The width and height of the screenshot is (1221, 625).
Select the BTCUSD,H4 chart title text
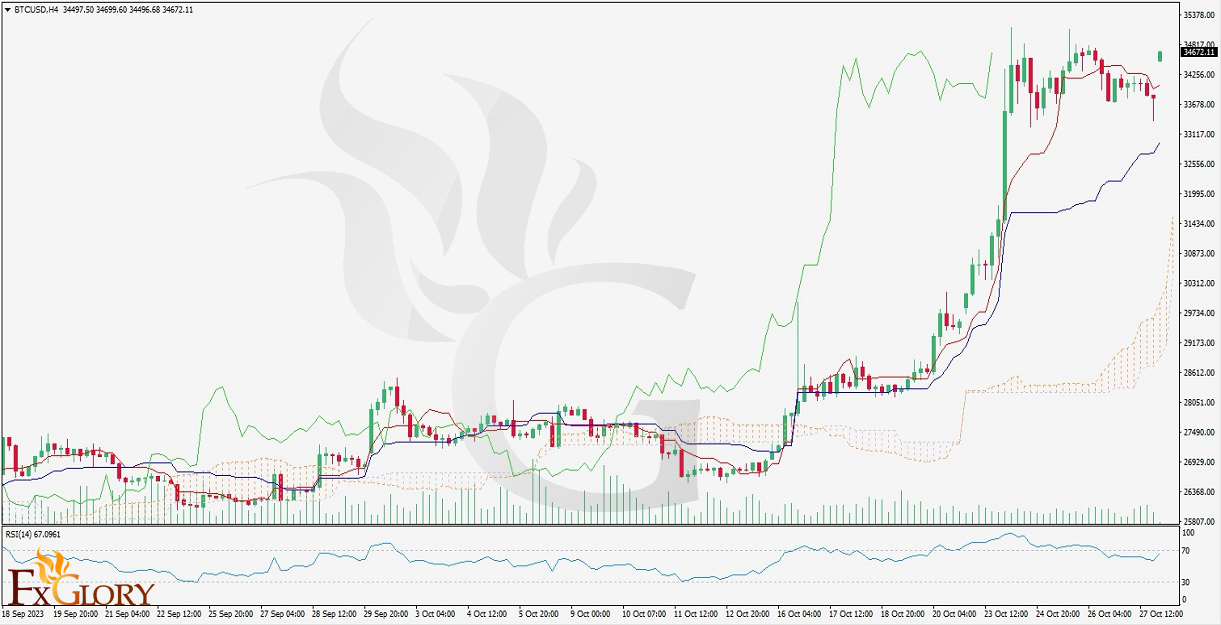coord(35,9)
